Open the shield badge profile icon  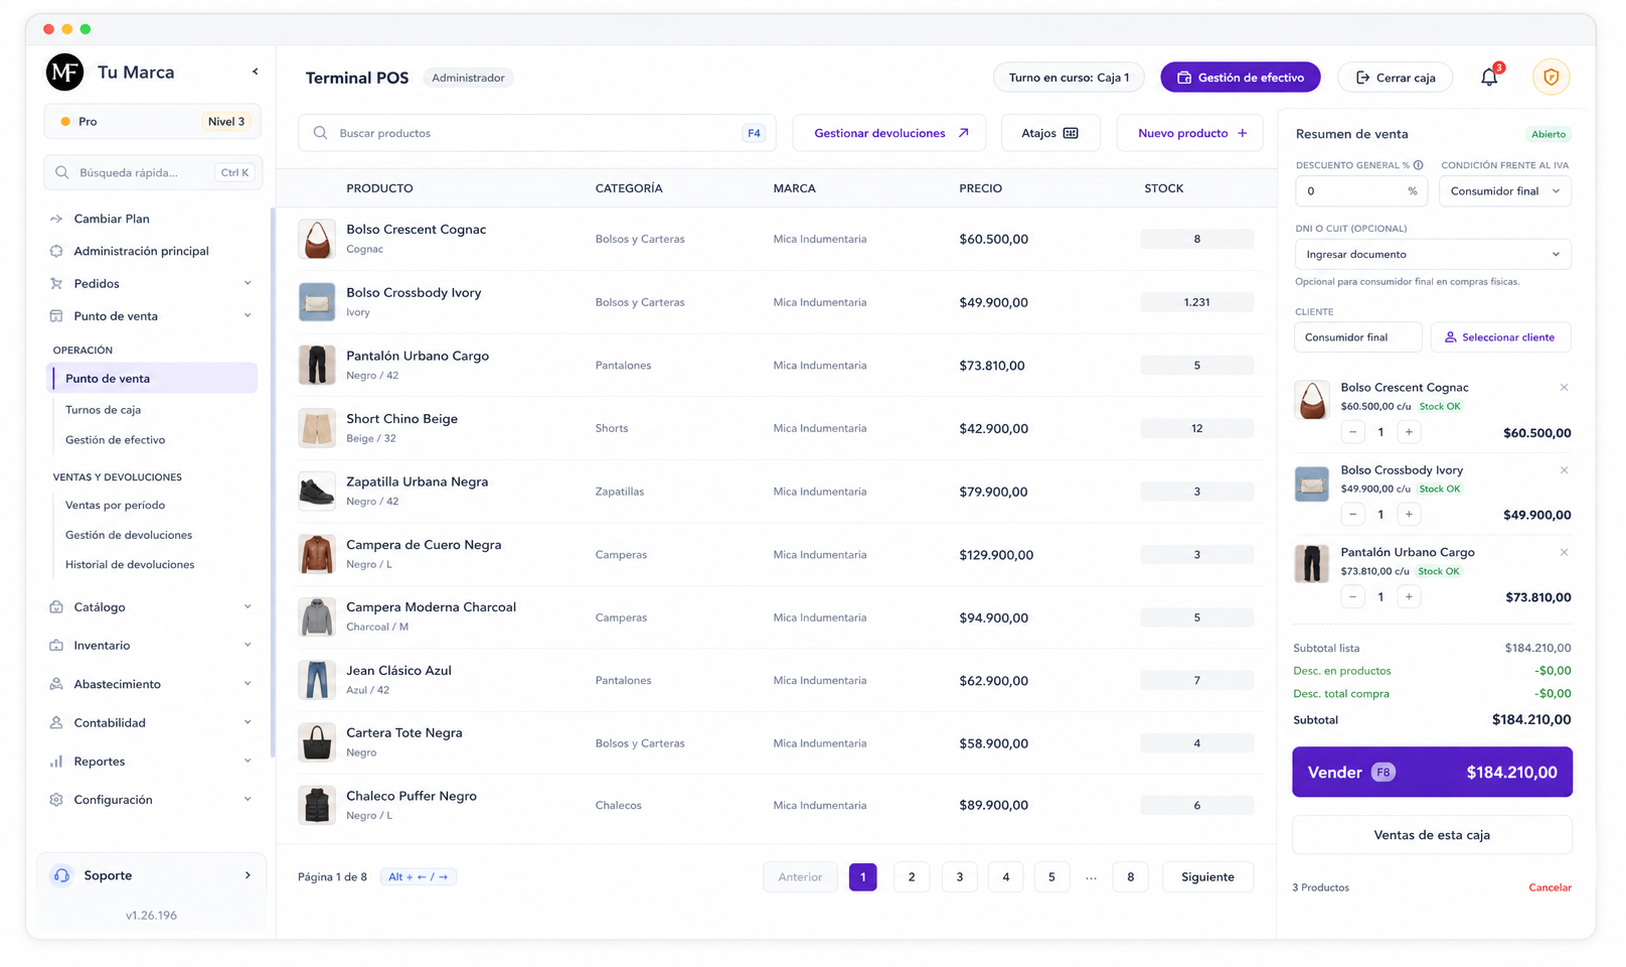pyautogui.click(x=1551, y=77)
